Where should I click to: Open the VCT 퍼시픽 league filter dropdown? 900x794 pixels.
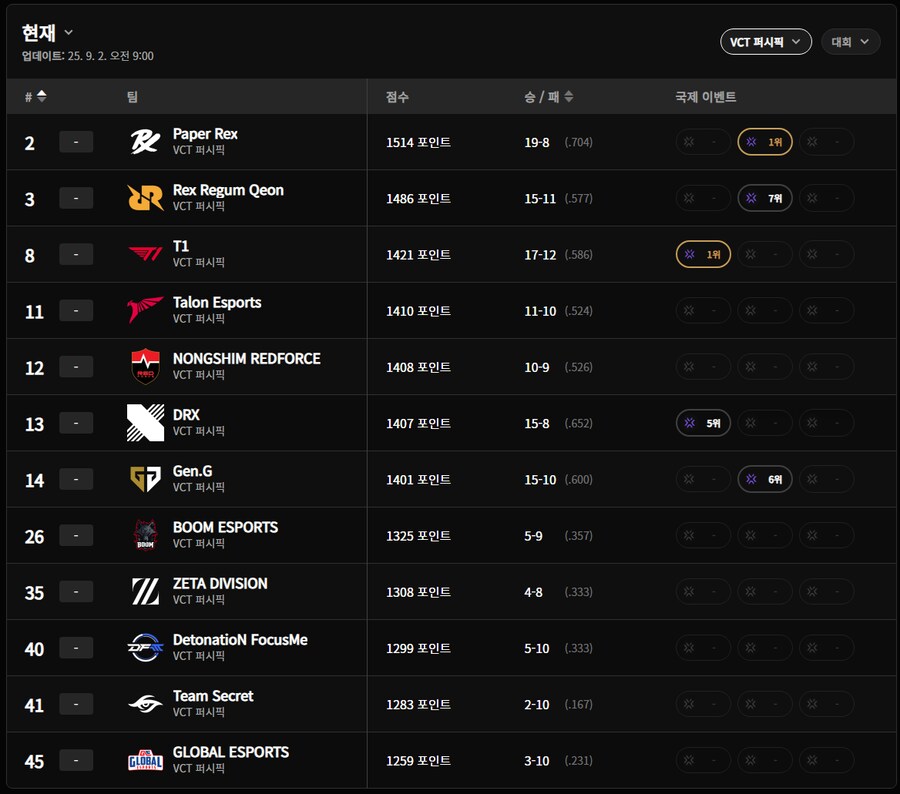766,42
